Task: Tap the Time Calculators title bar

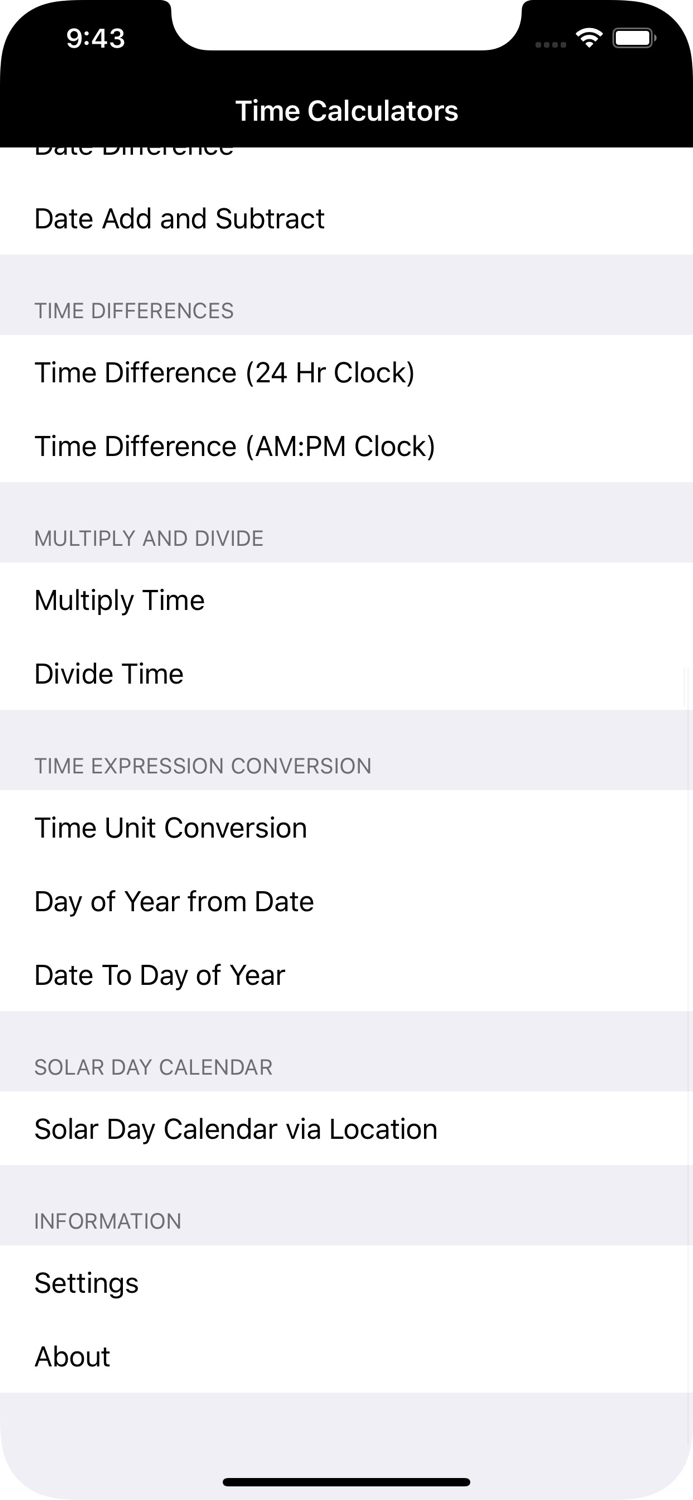Action: point(346,111)
